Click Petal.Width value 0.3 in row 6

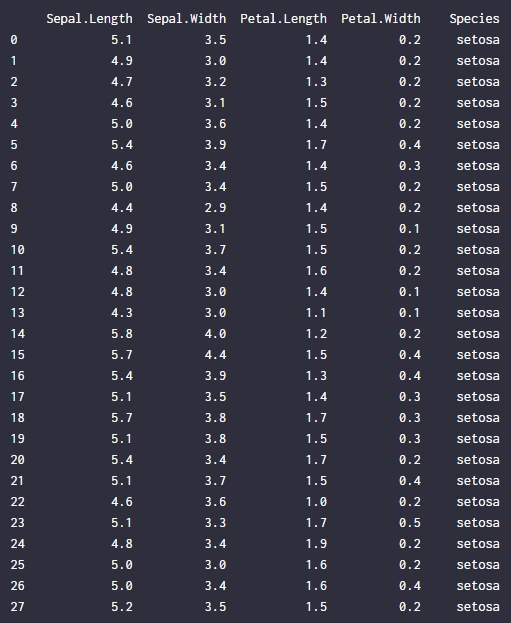(410, 166)
